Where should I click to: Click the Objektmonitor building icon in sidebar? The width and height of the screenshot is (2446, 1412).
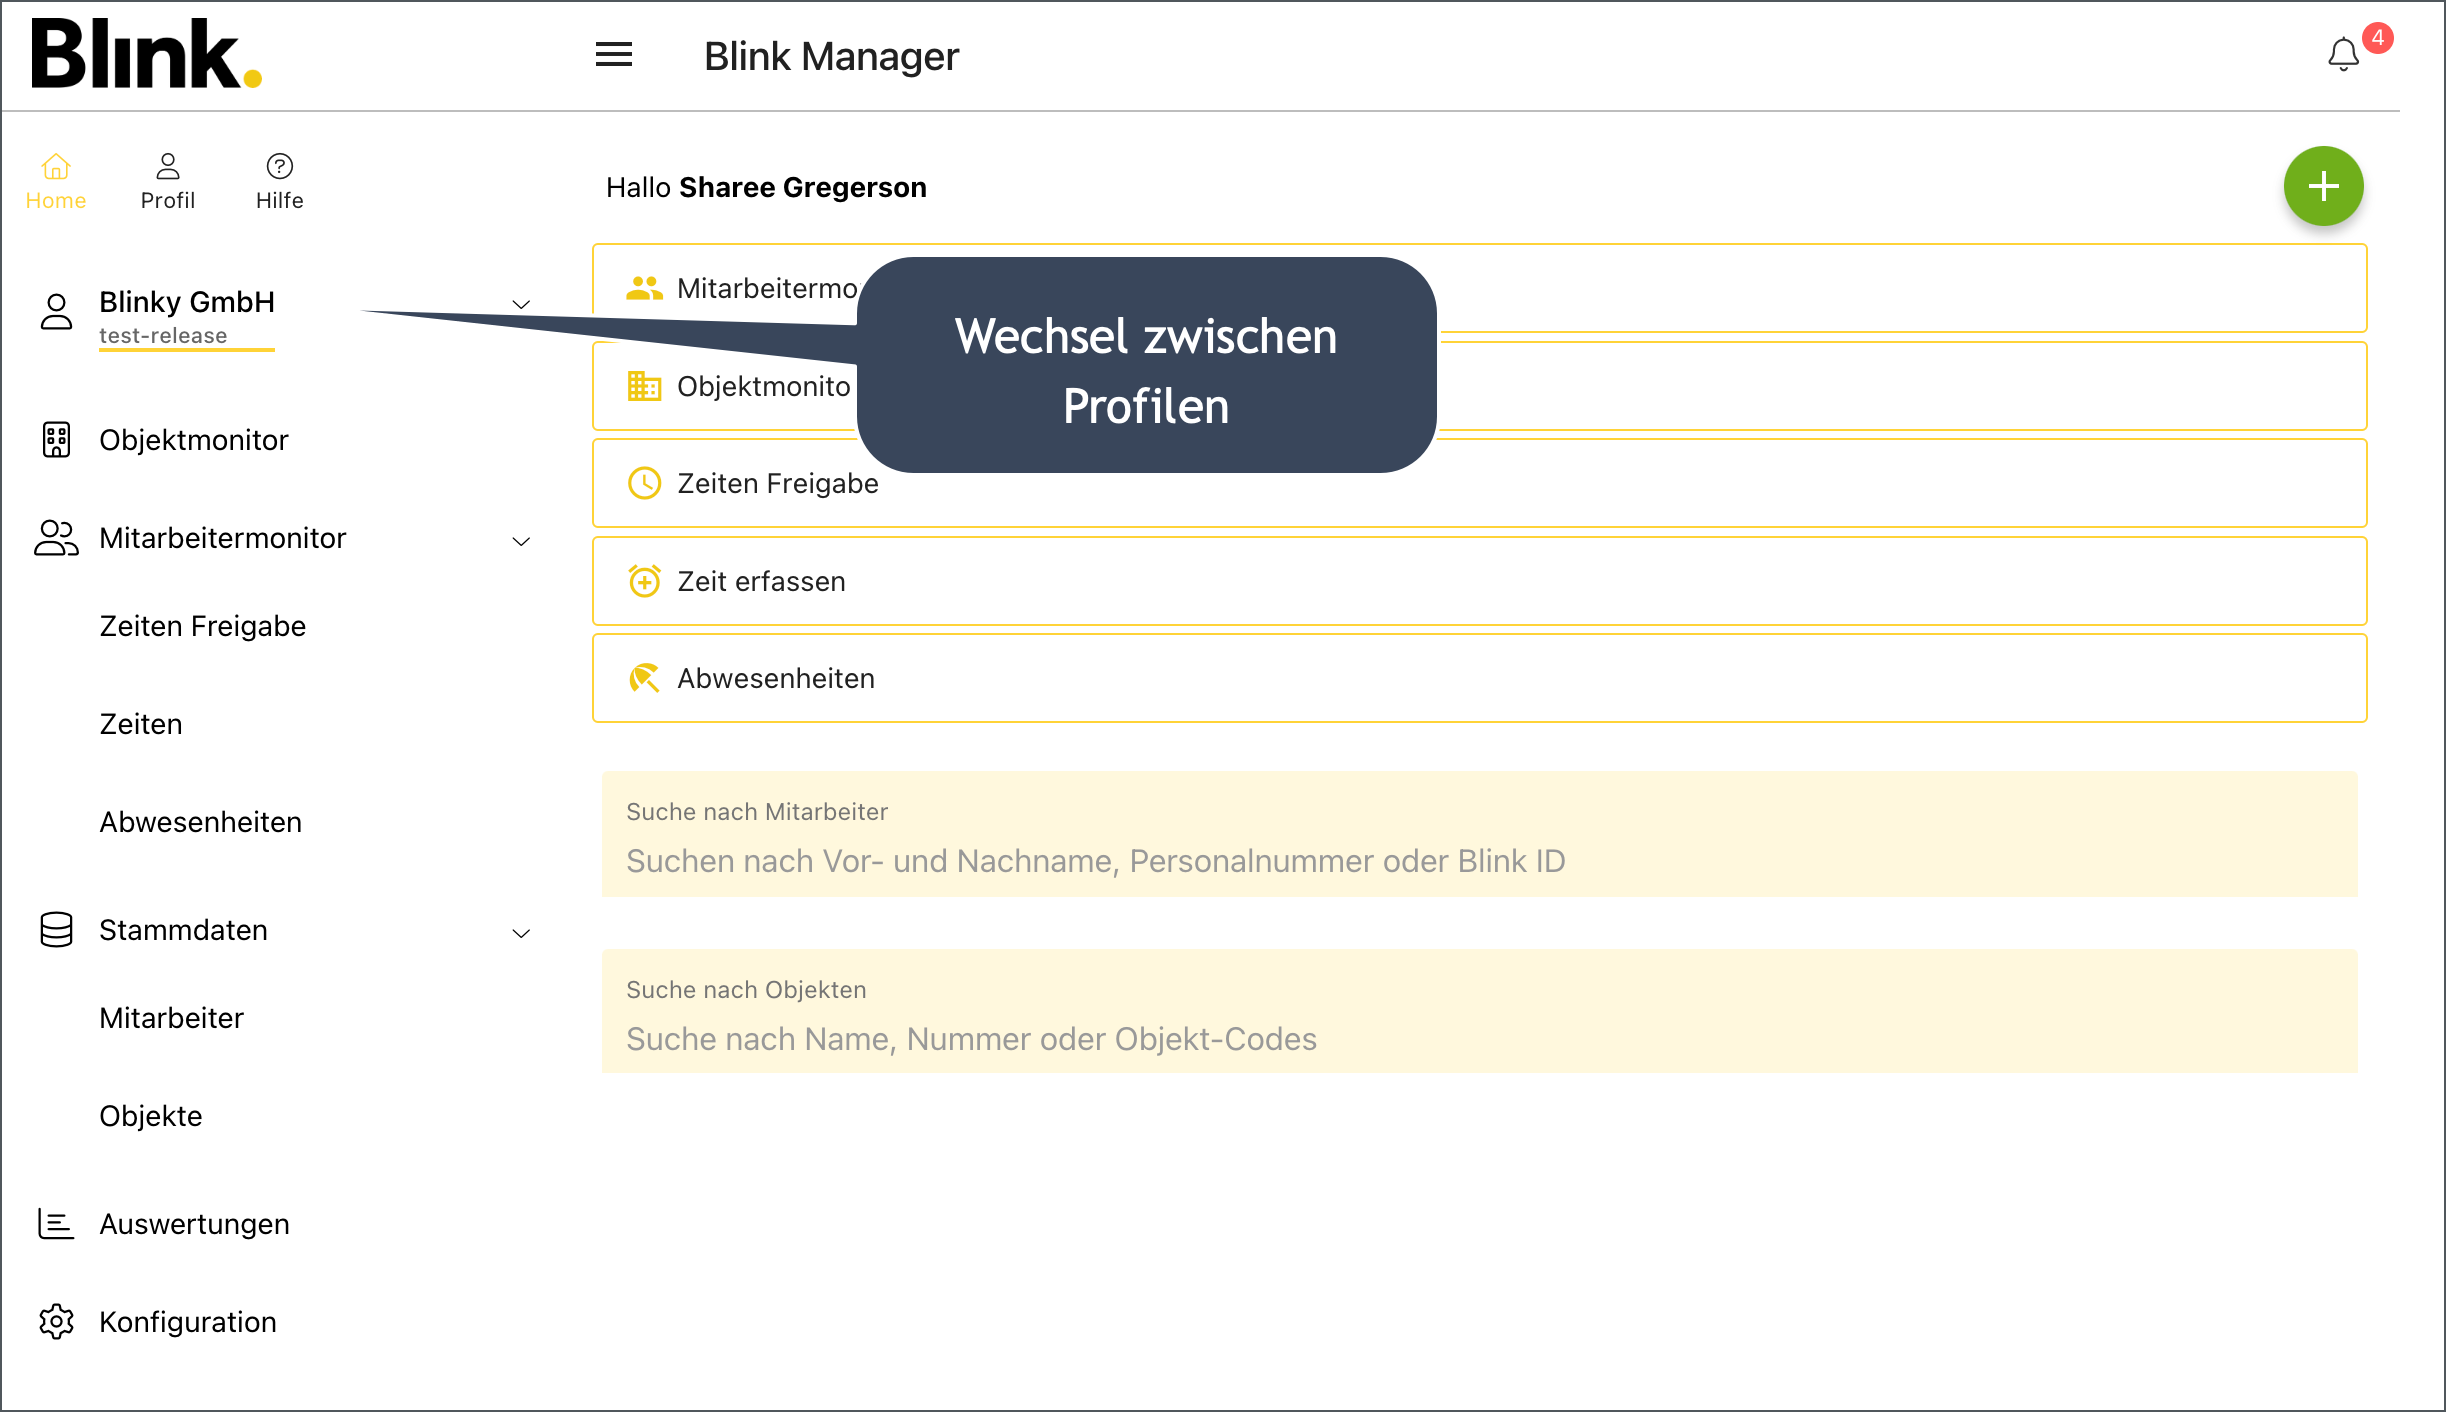[x=56, y=440]
